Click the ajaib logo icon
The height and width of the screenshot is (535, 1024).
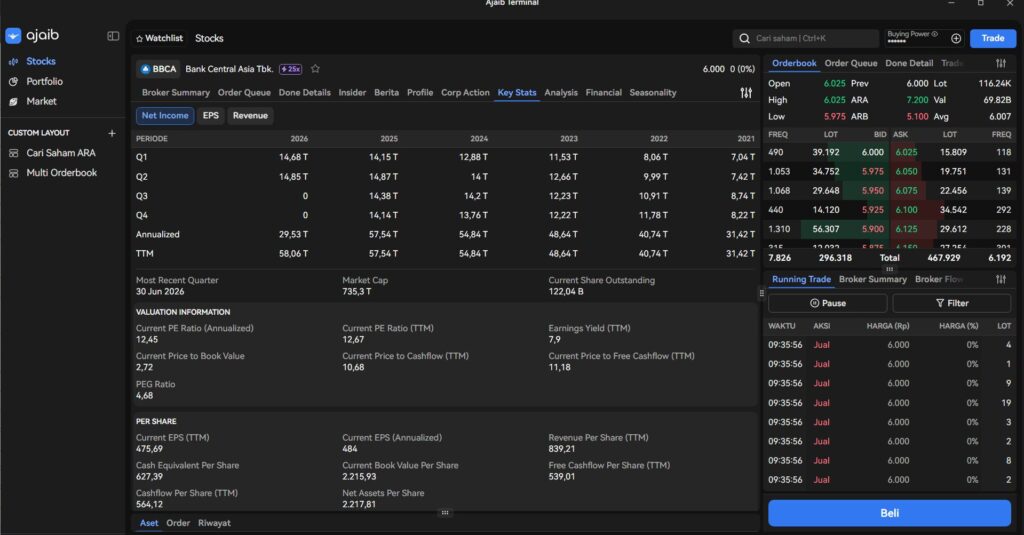pos(13,36)
